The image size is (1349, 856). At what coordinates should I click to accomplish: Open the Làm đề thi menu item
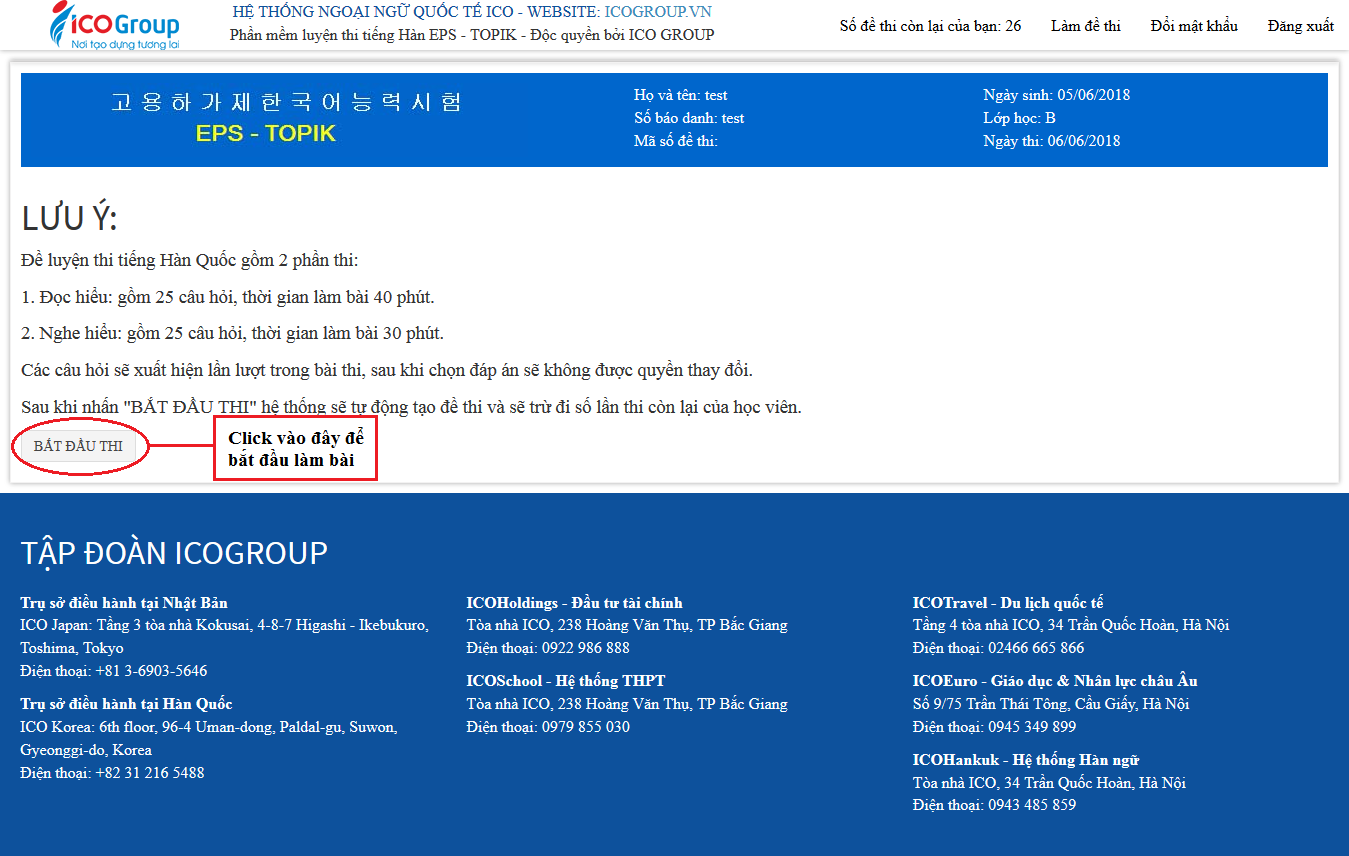pos(1085,26)
